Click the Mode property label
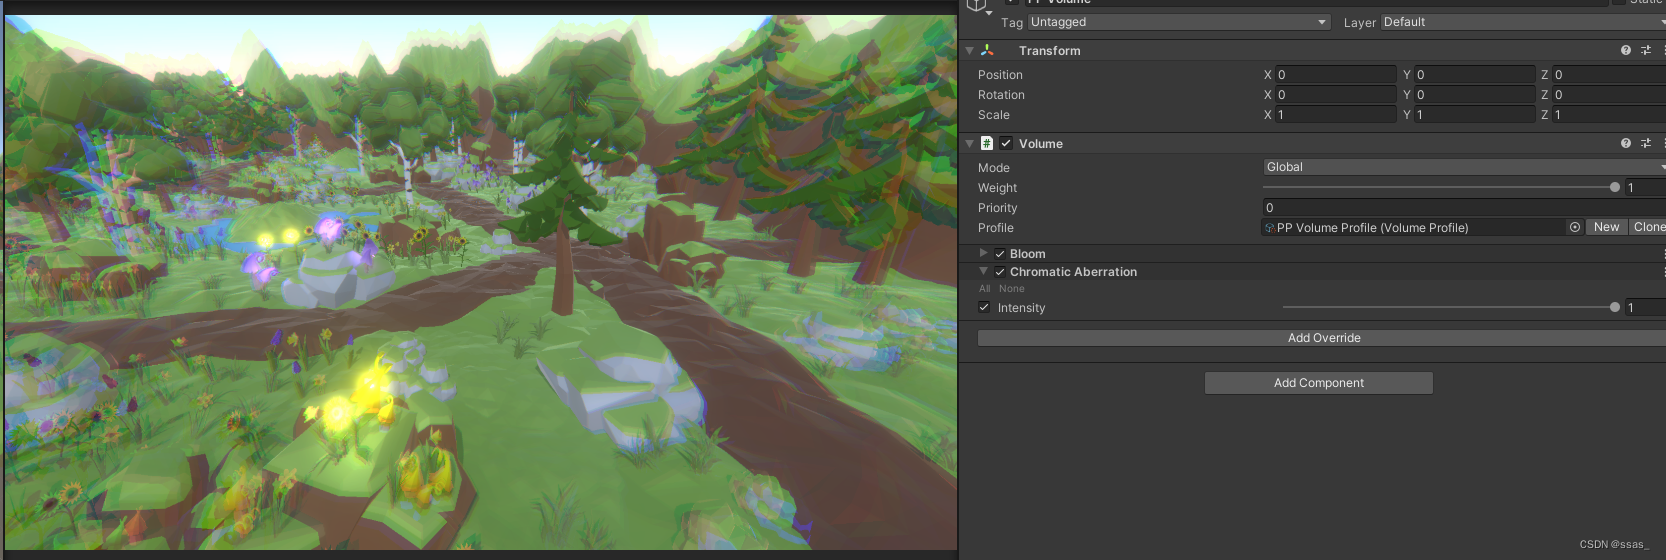Screen dimensions: 1666x560 pyautogui.click(x=994, y=168)
